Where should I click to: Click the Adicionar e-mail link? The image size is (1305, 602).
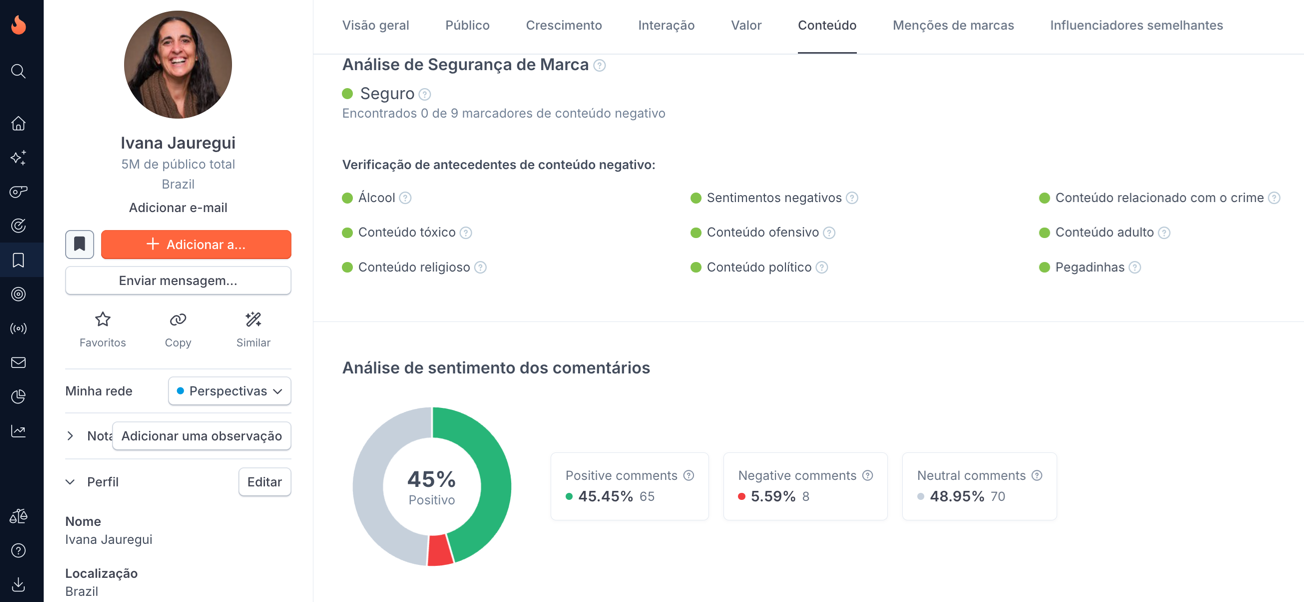178,208
